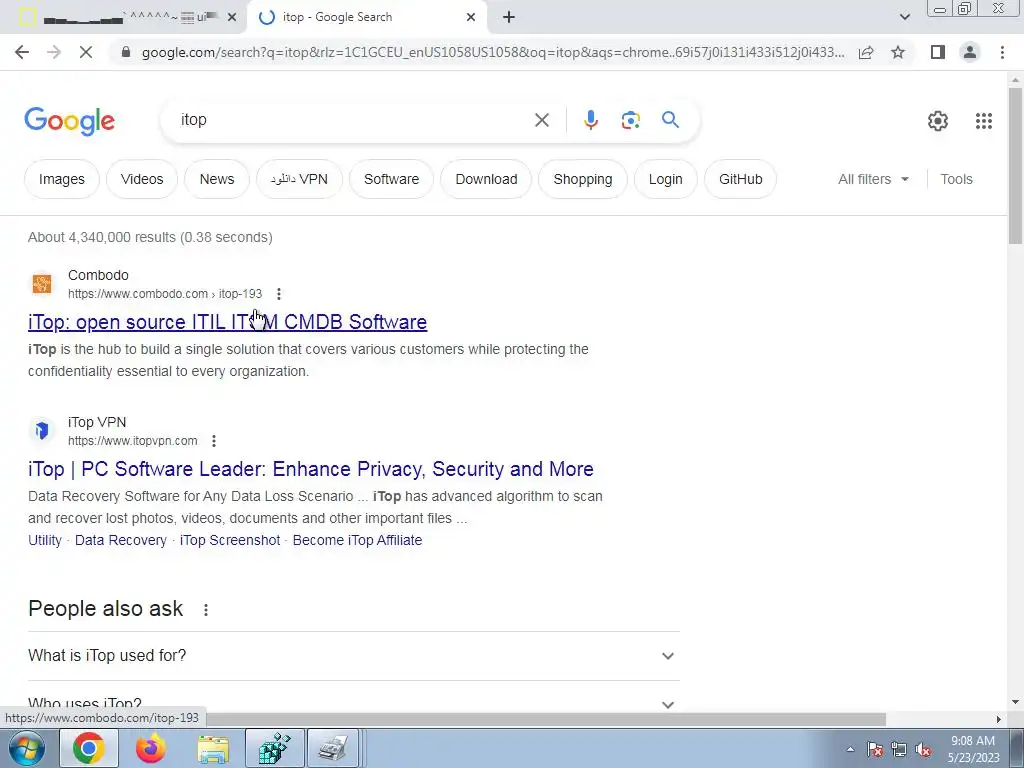1024x768 pixels.
Task: Clear the search box text
Action: tap(541, 120)
